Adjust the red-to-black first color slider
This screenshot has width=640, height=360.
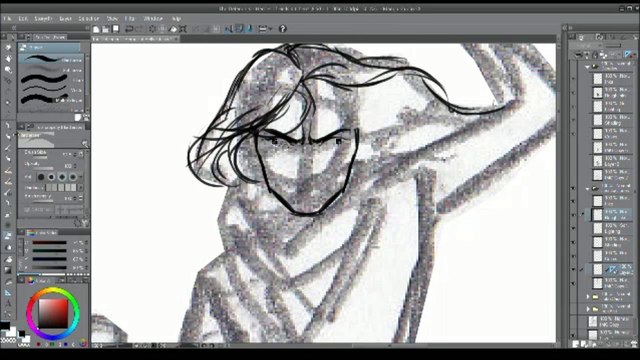49,242
